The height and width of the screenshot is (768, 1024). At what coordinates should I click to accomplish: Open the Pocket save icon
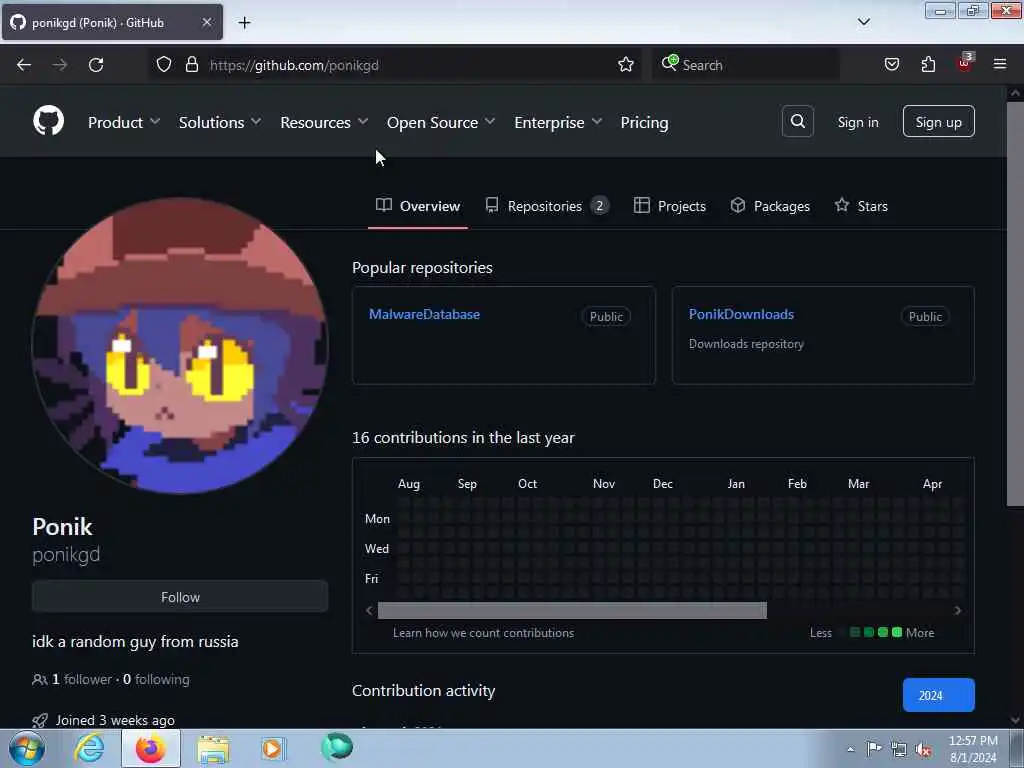[x=892, y=65]
